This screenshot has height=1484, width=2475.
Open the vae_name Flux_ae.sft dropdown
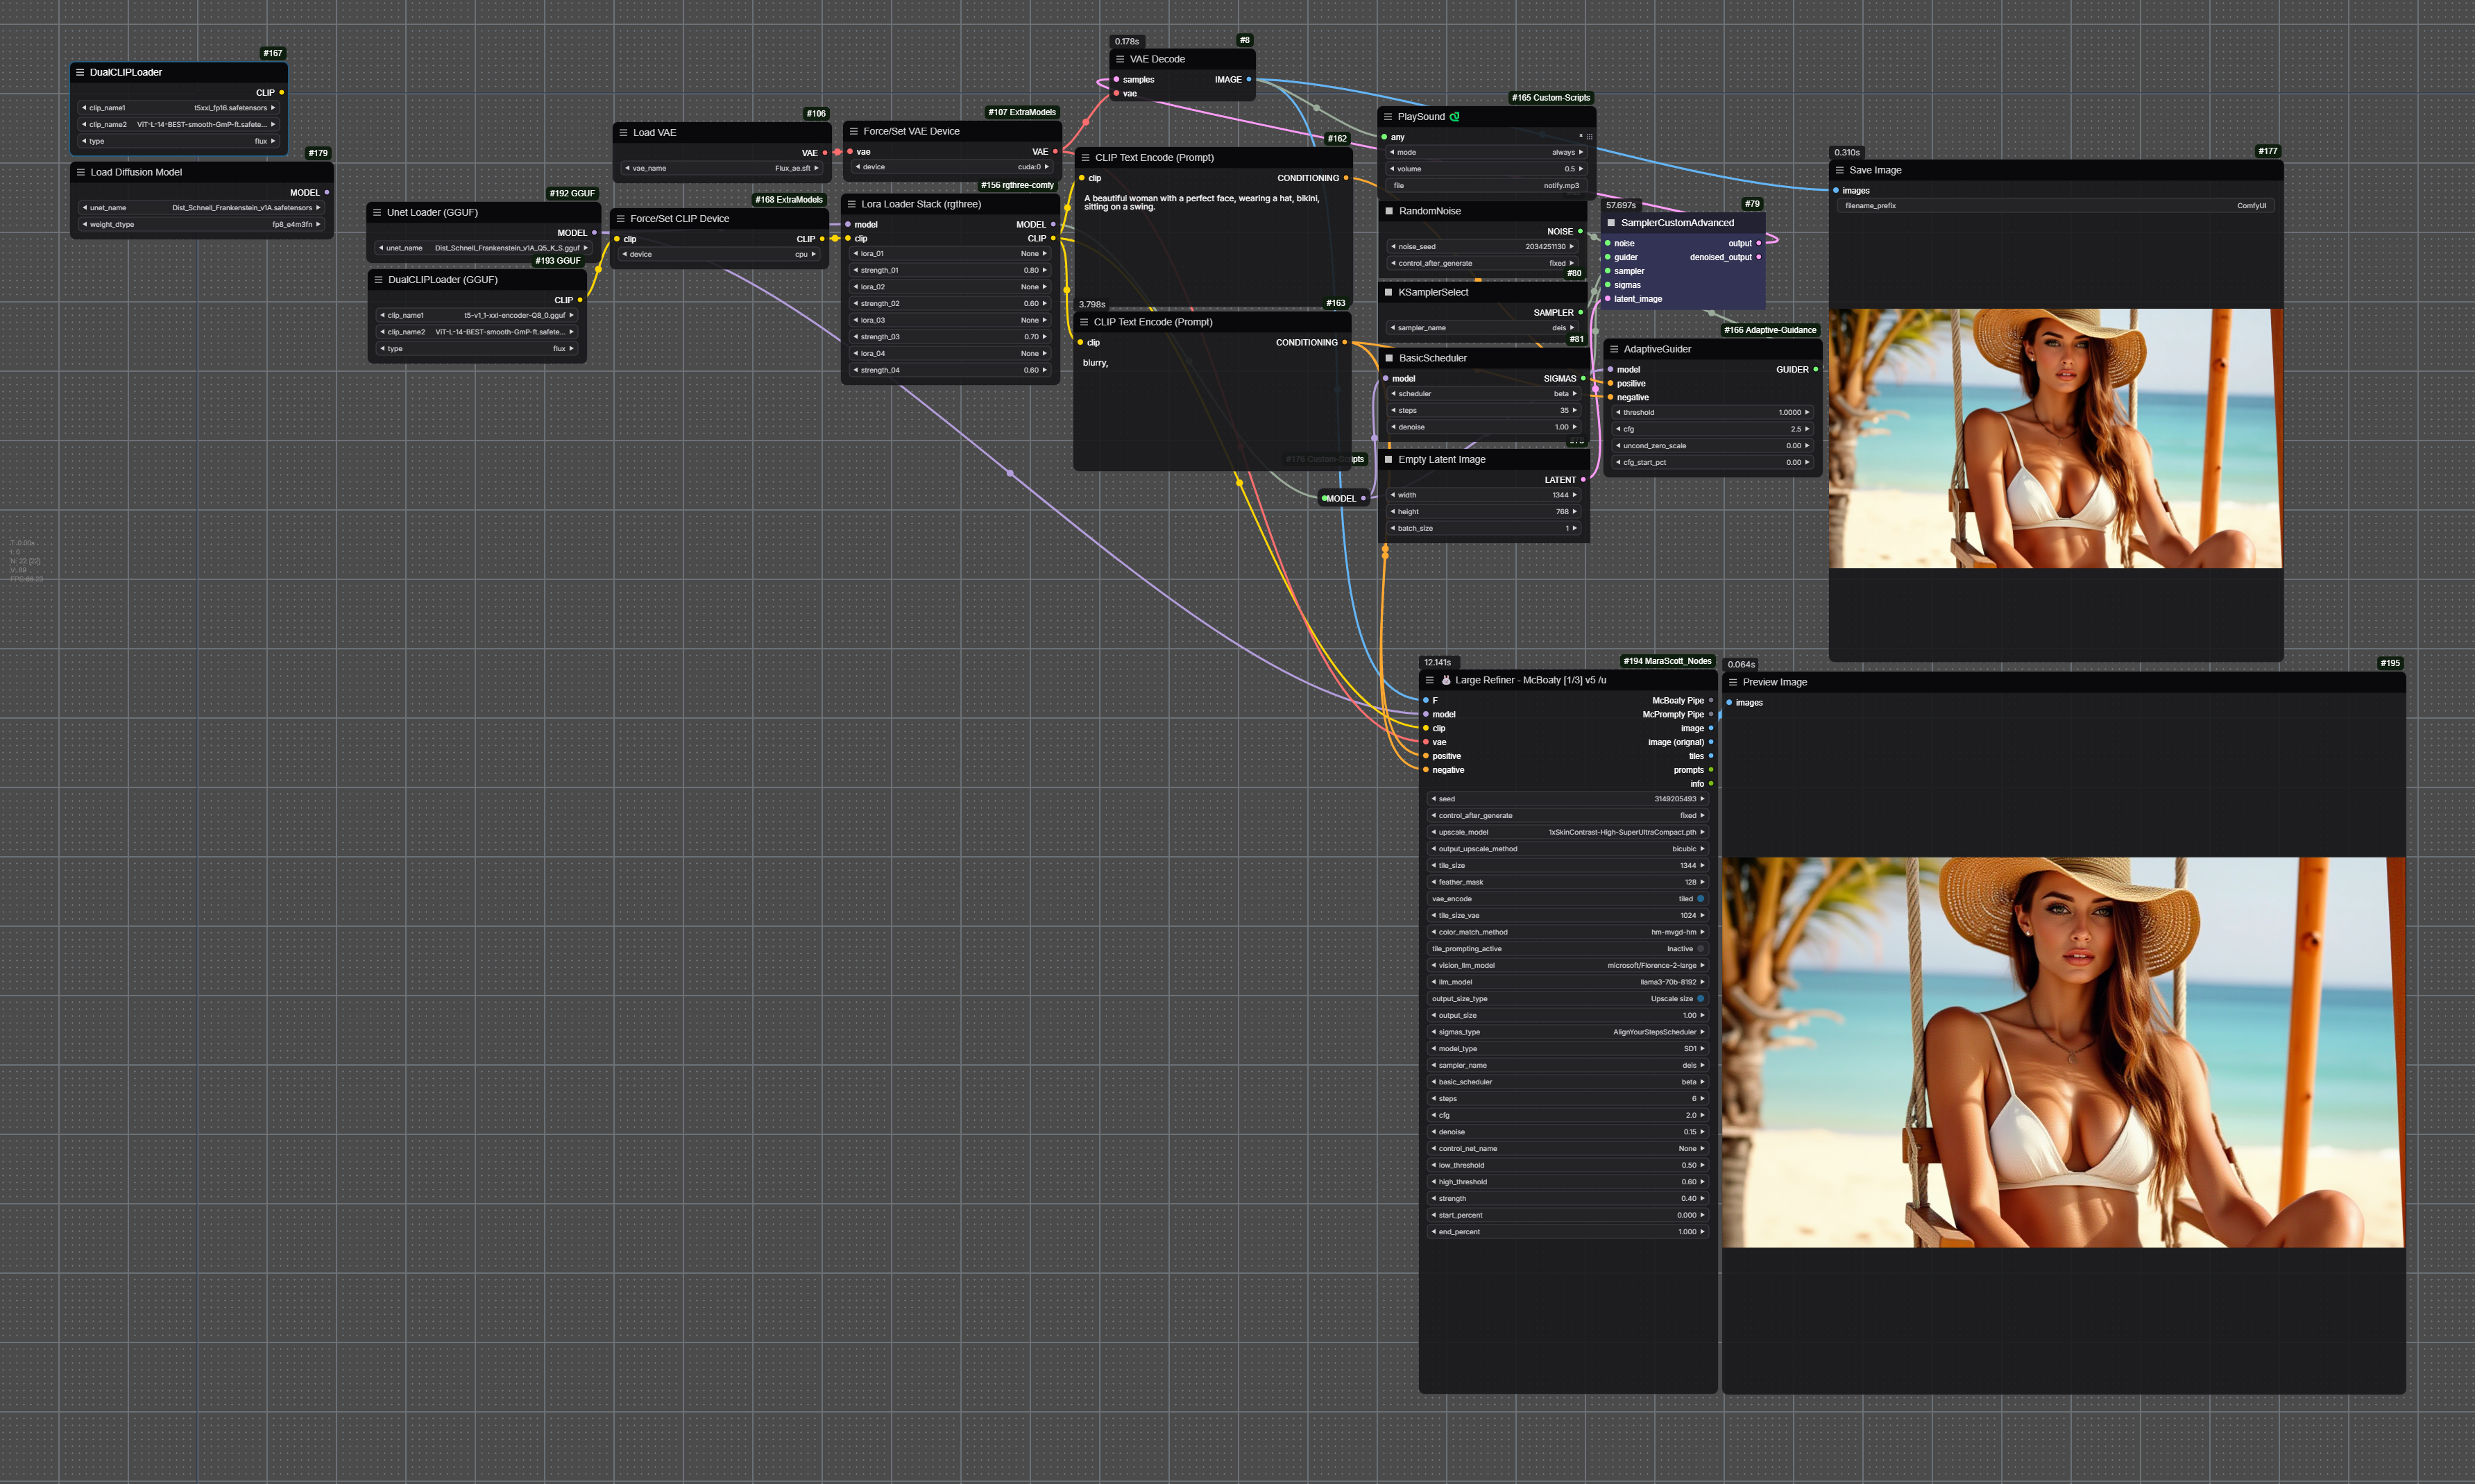721,168
